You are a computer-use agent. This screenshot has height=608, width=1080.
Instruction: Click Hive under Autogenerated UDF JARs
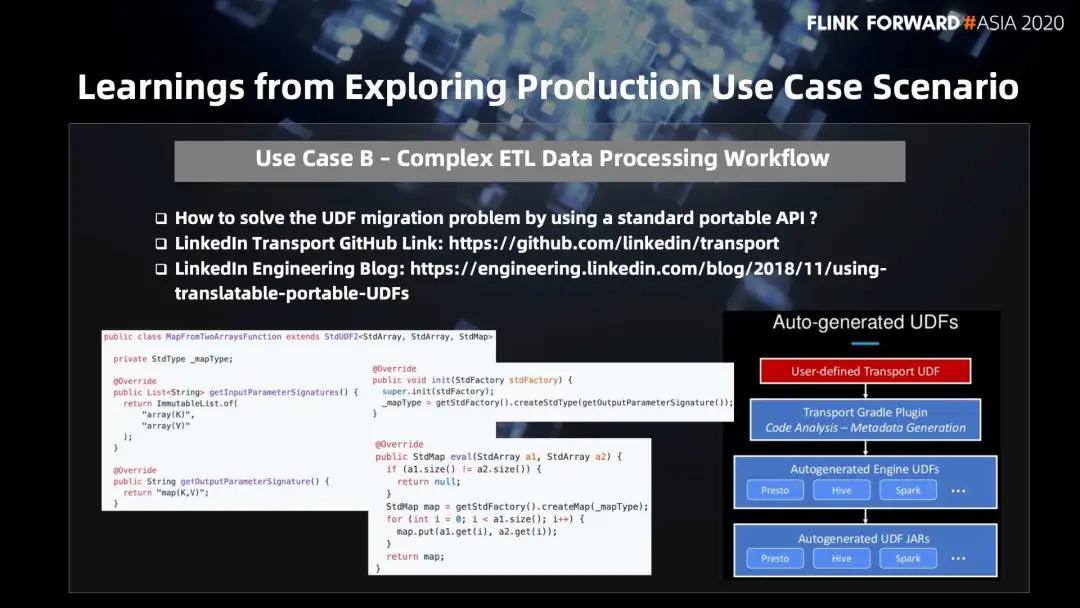click(841, 558)
